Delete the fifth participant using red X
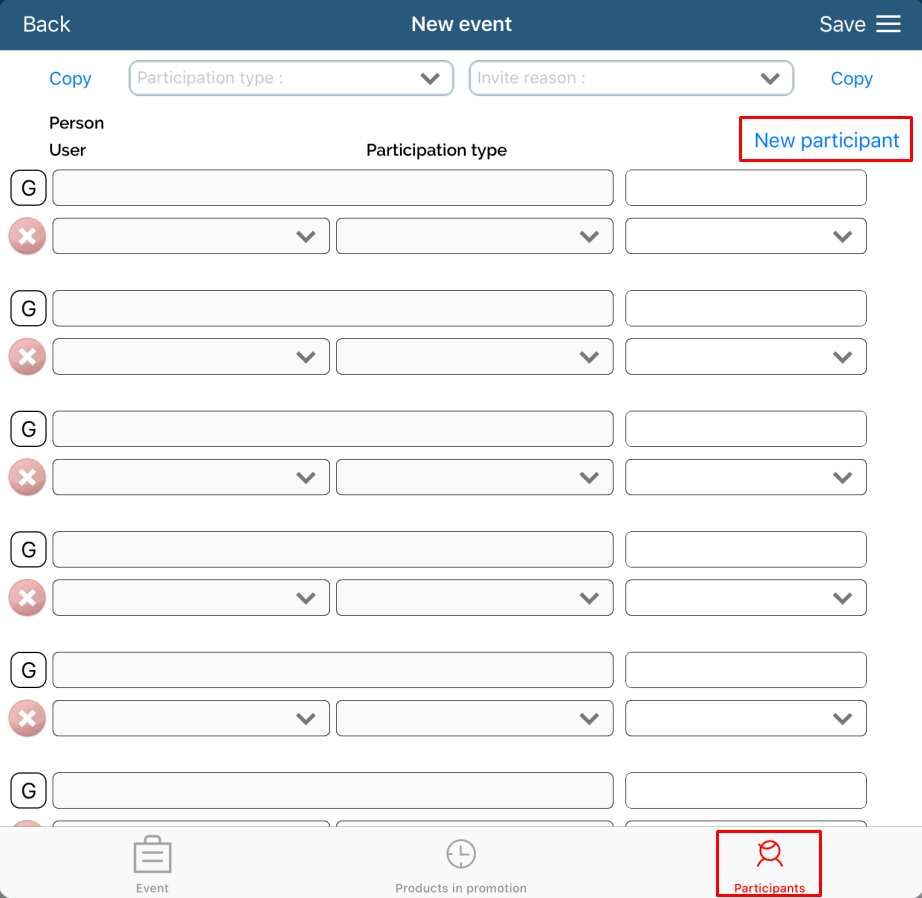This screenshot has width=922, height=898. click(27, 718)
